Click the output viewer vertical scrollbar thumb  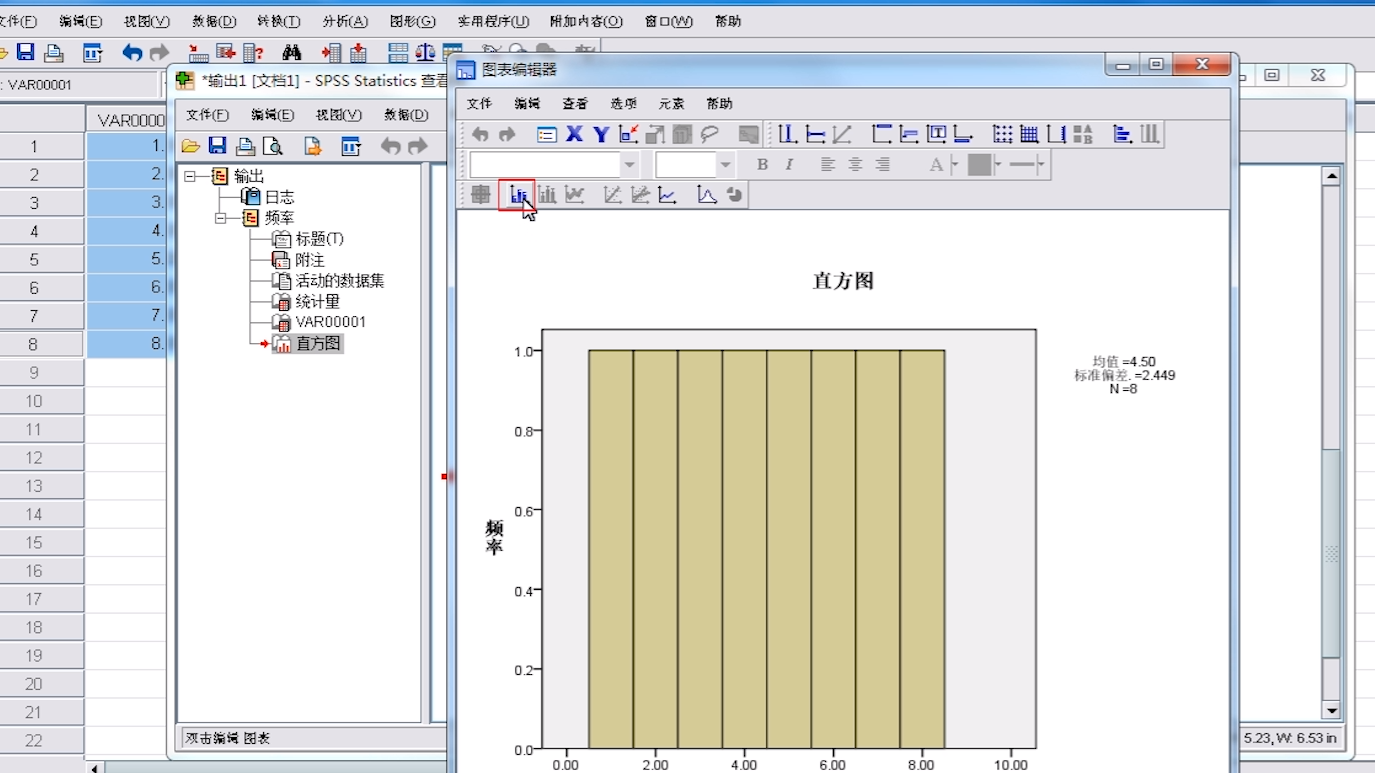pyautogui.click(x=1331, y=553)
